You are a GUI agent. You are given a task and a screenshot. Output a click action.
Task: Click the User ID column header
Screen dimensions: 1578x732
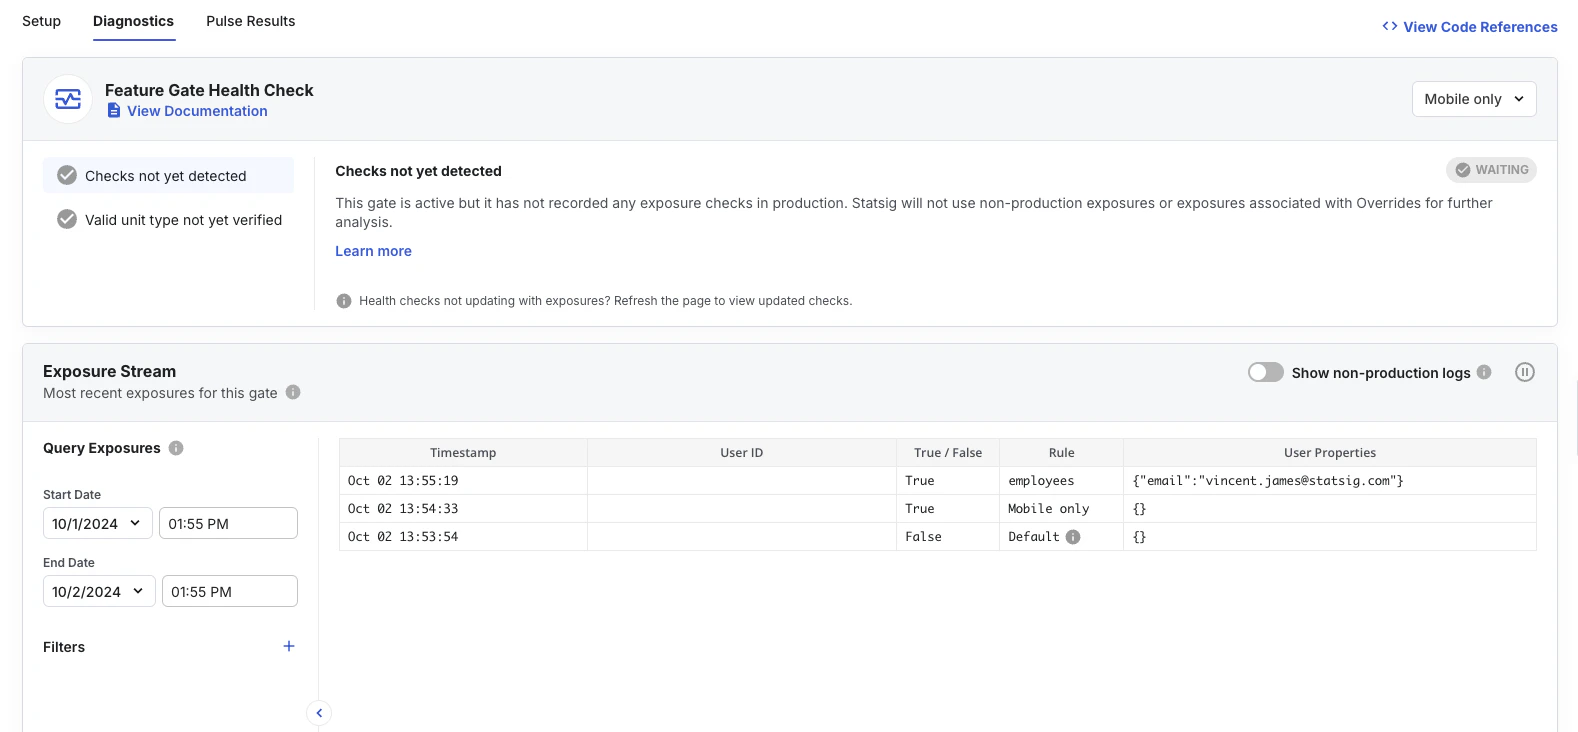point(742,453)
